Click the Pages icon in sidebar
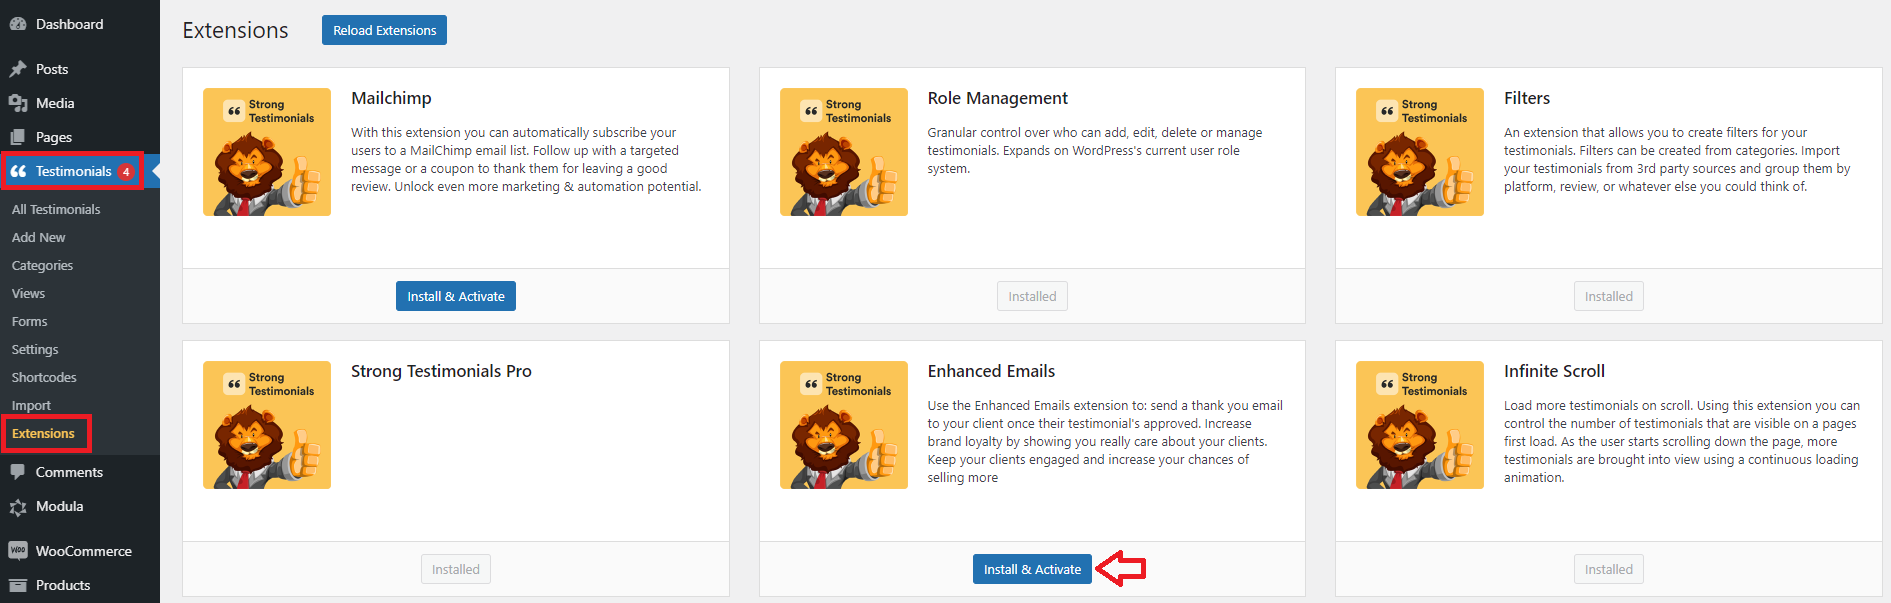The image size is (1891, 603). [18, 137]
